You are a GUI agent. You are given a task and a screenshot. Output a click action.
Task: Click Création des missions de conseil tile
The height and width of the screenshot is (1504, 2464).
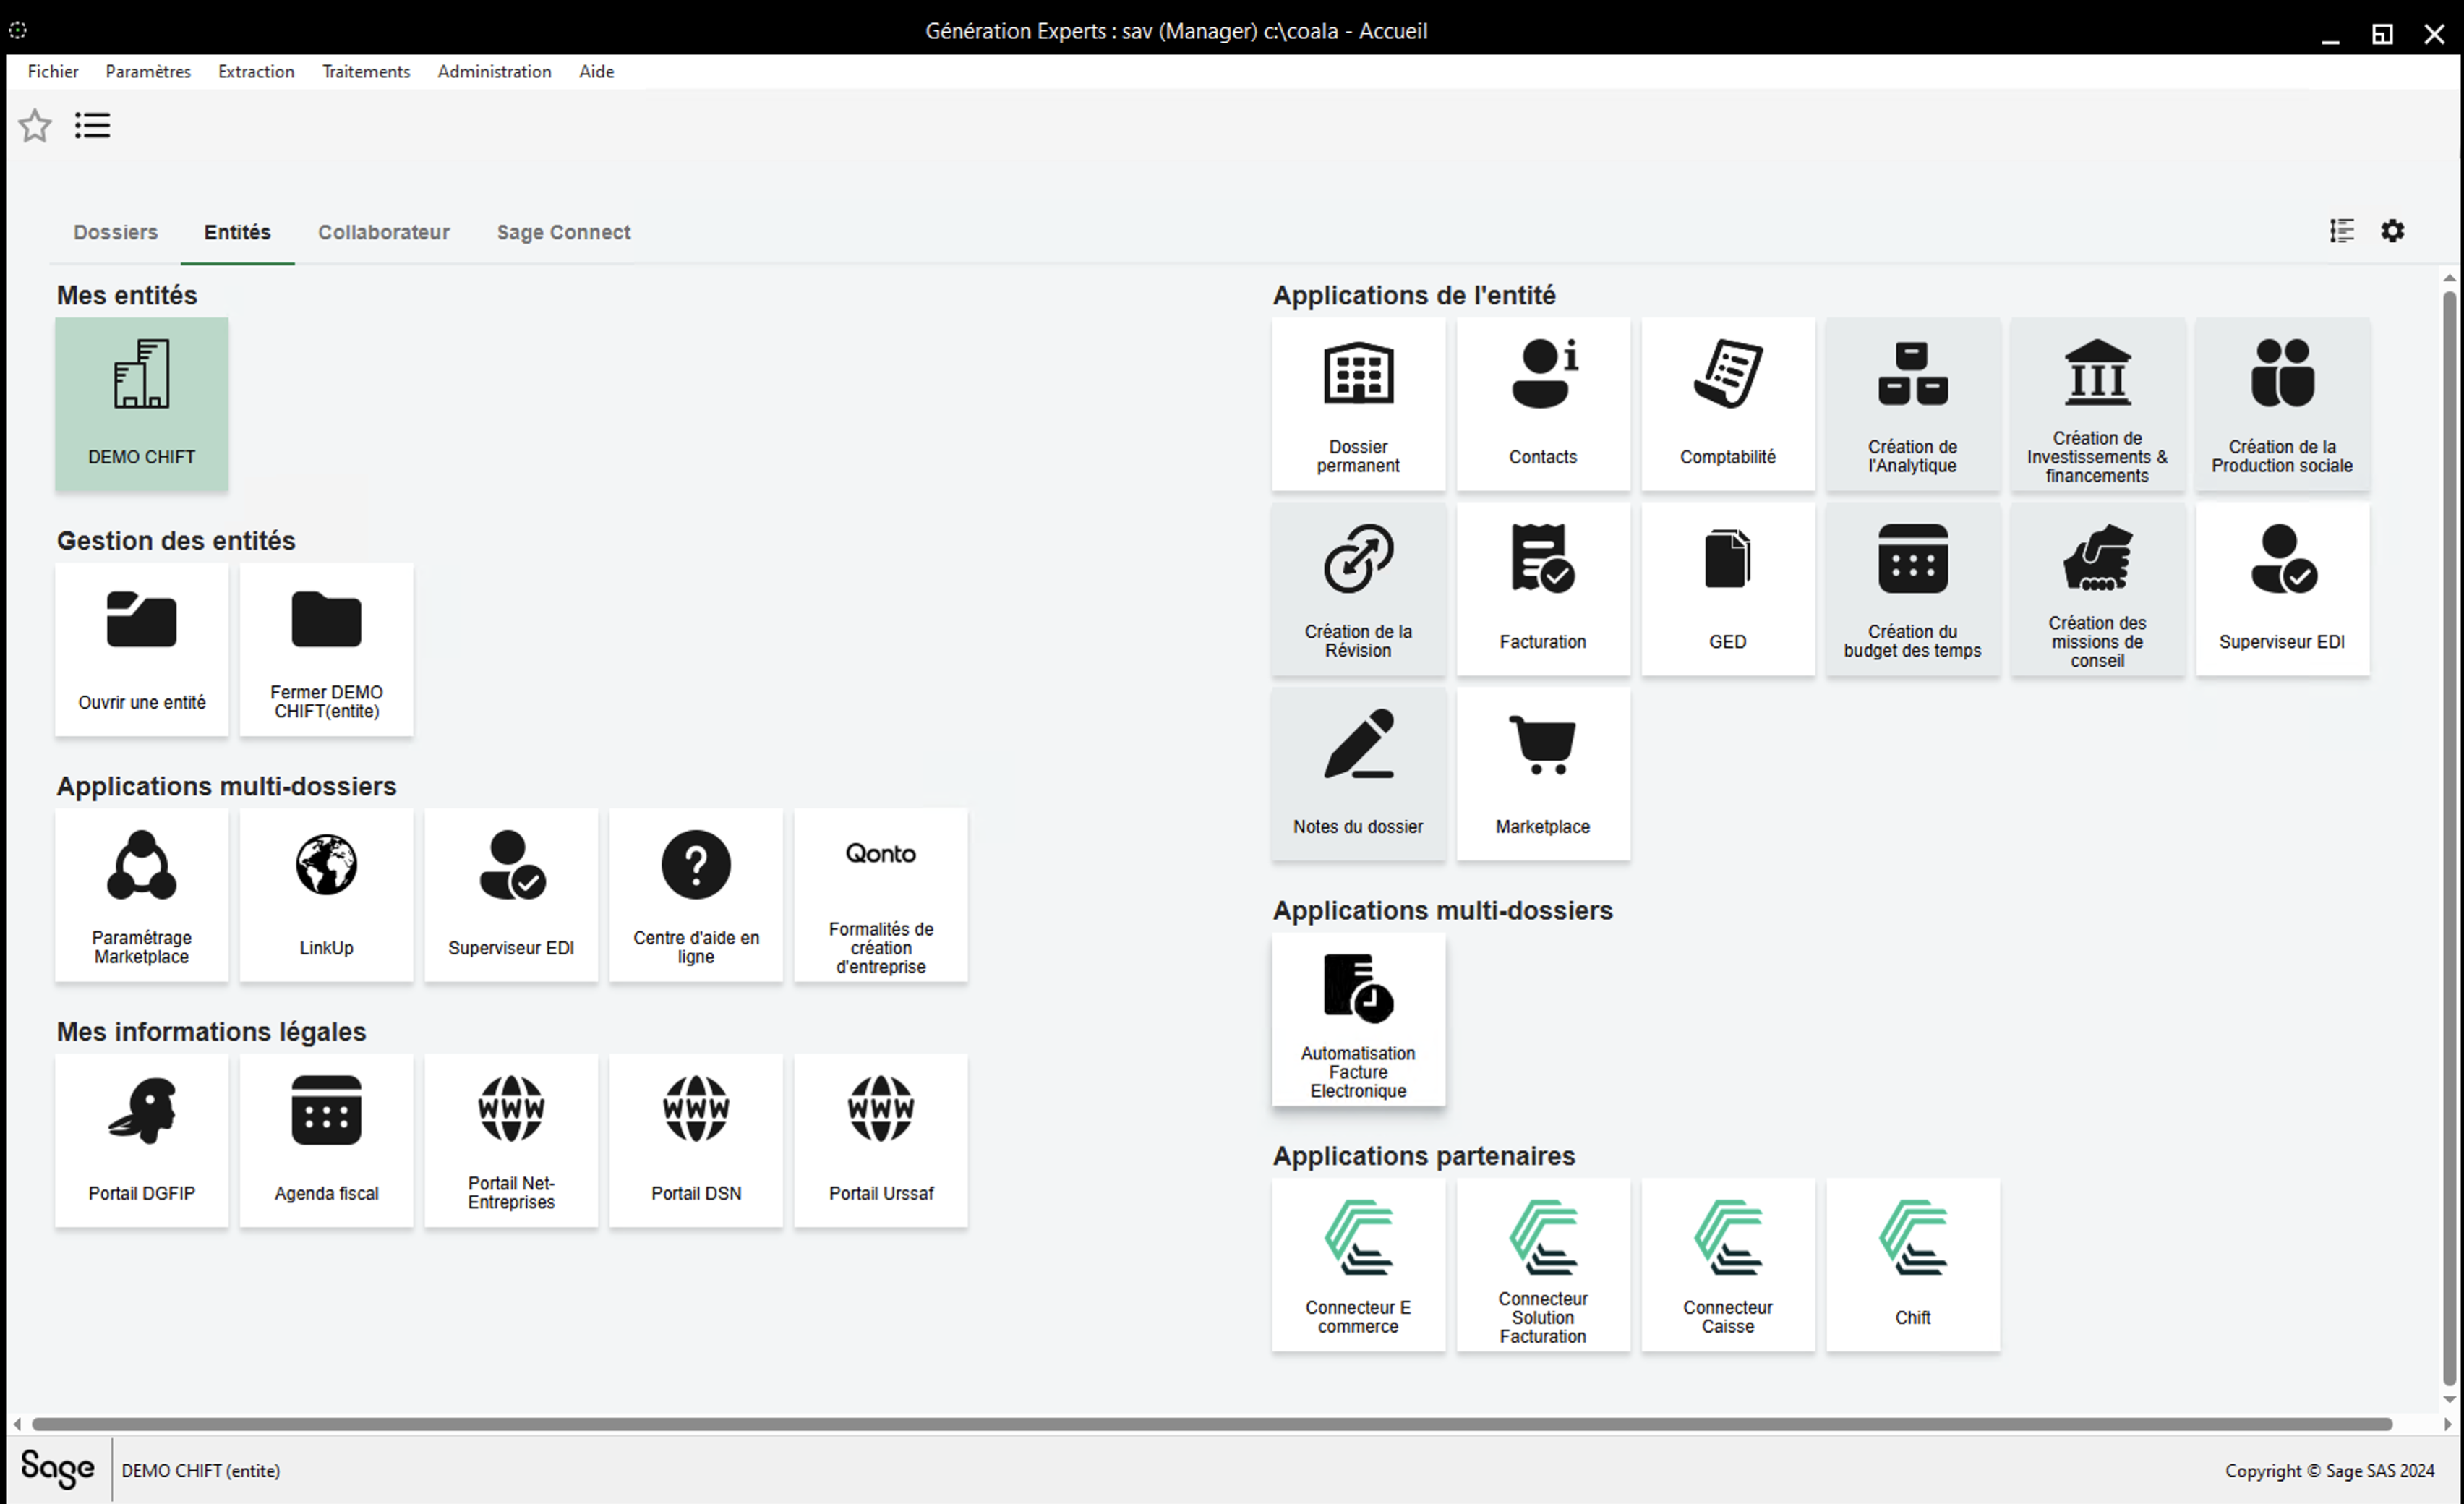[x=2097, y=589]
